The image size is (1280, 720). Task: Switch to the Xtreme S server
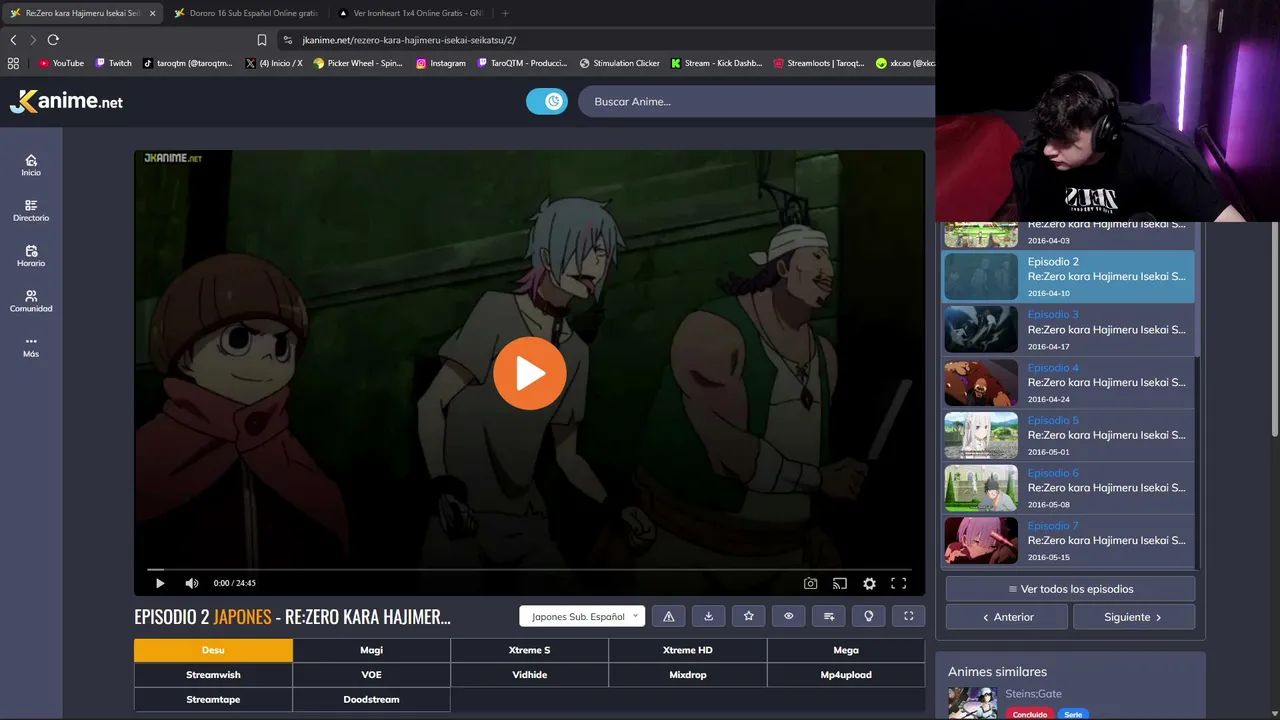(530, 650)
